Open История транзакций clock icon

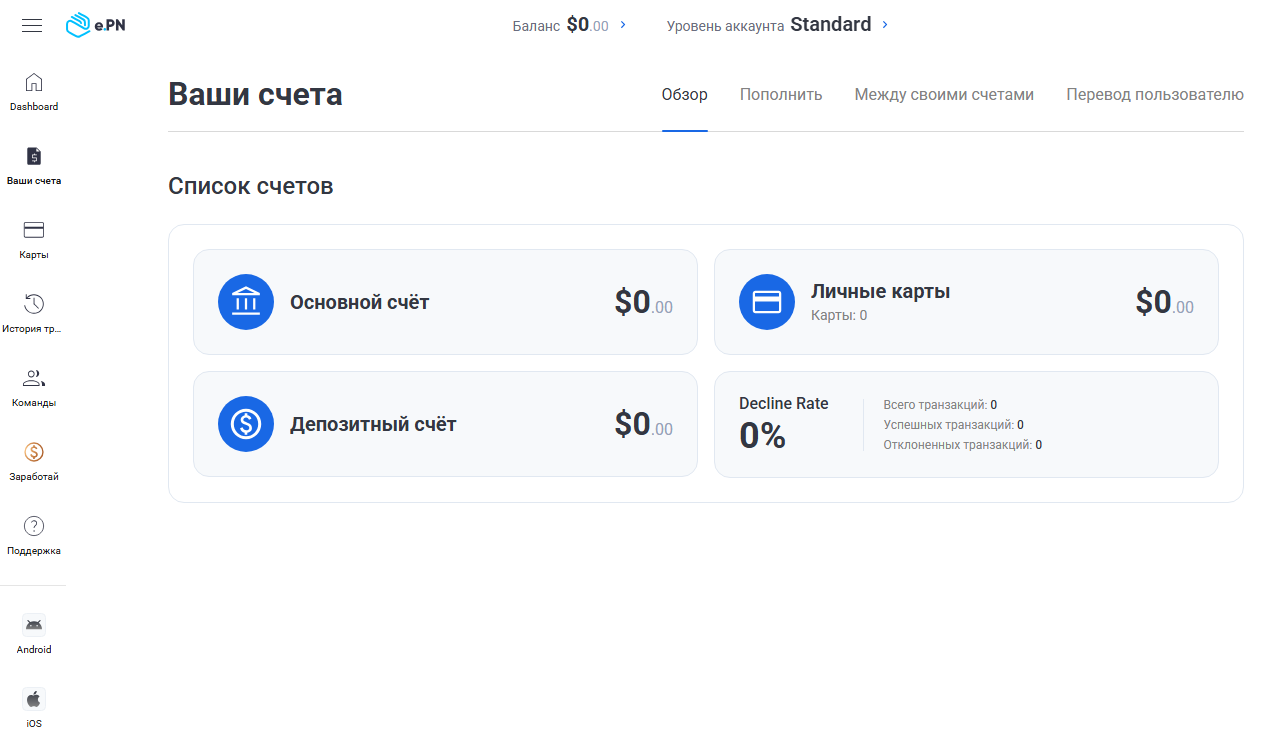(34, 304)
